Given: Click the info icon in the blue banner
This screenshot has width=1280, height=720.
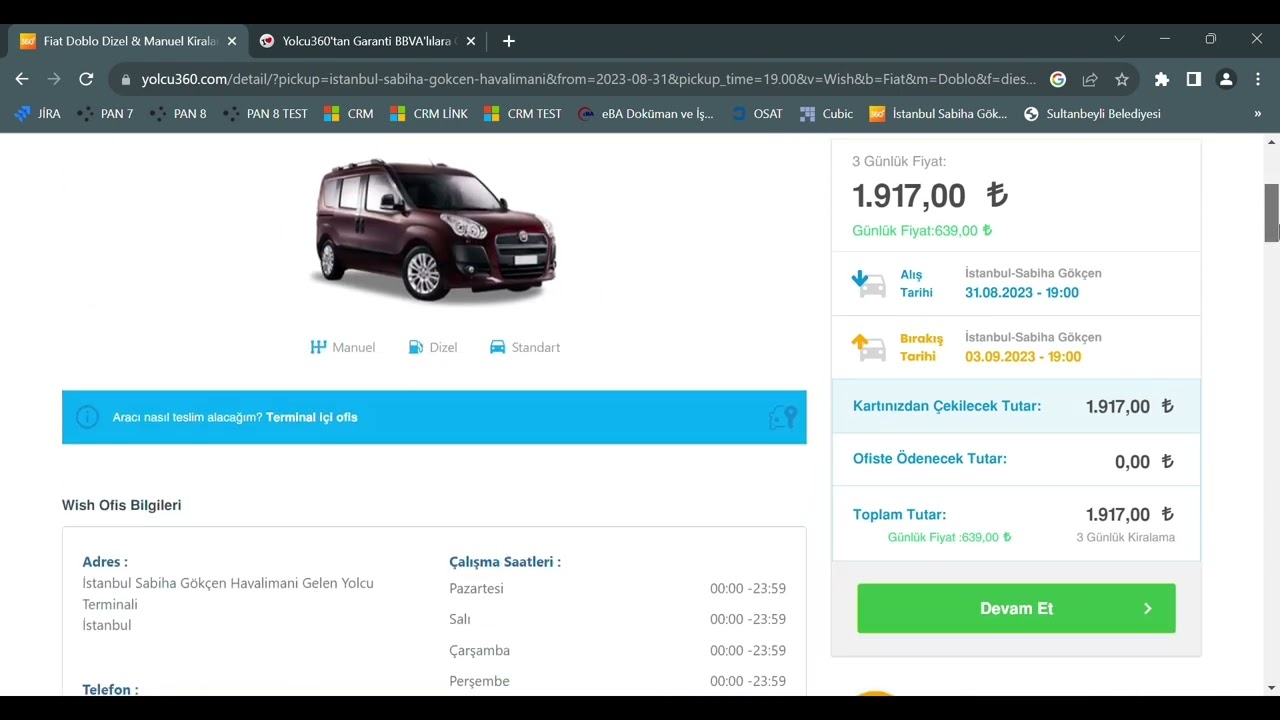Looking at the screenshot, I should pos(88,417).
